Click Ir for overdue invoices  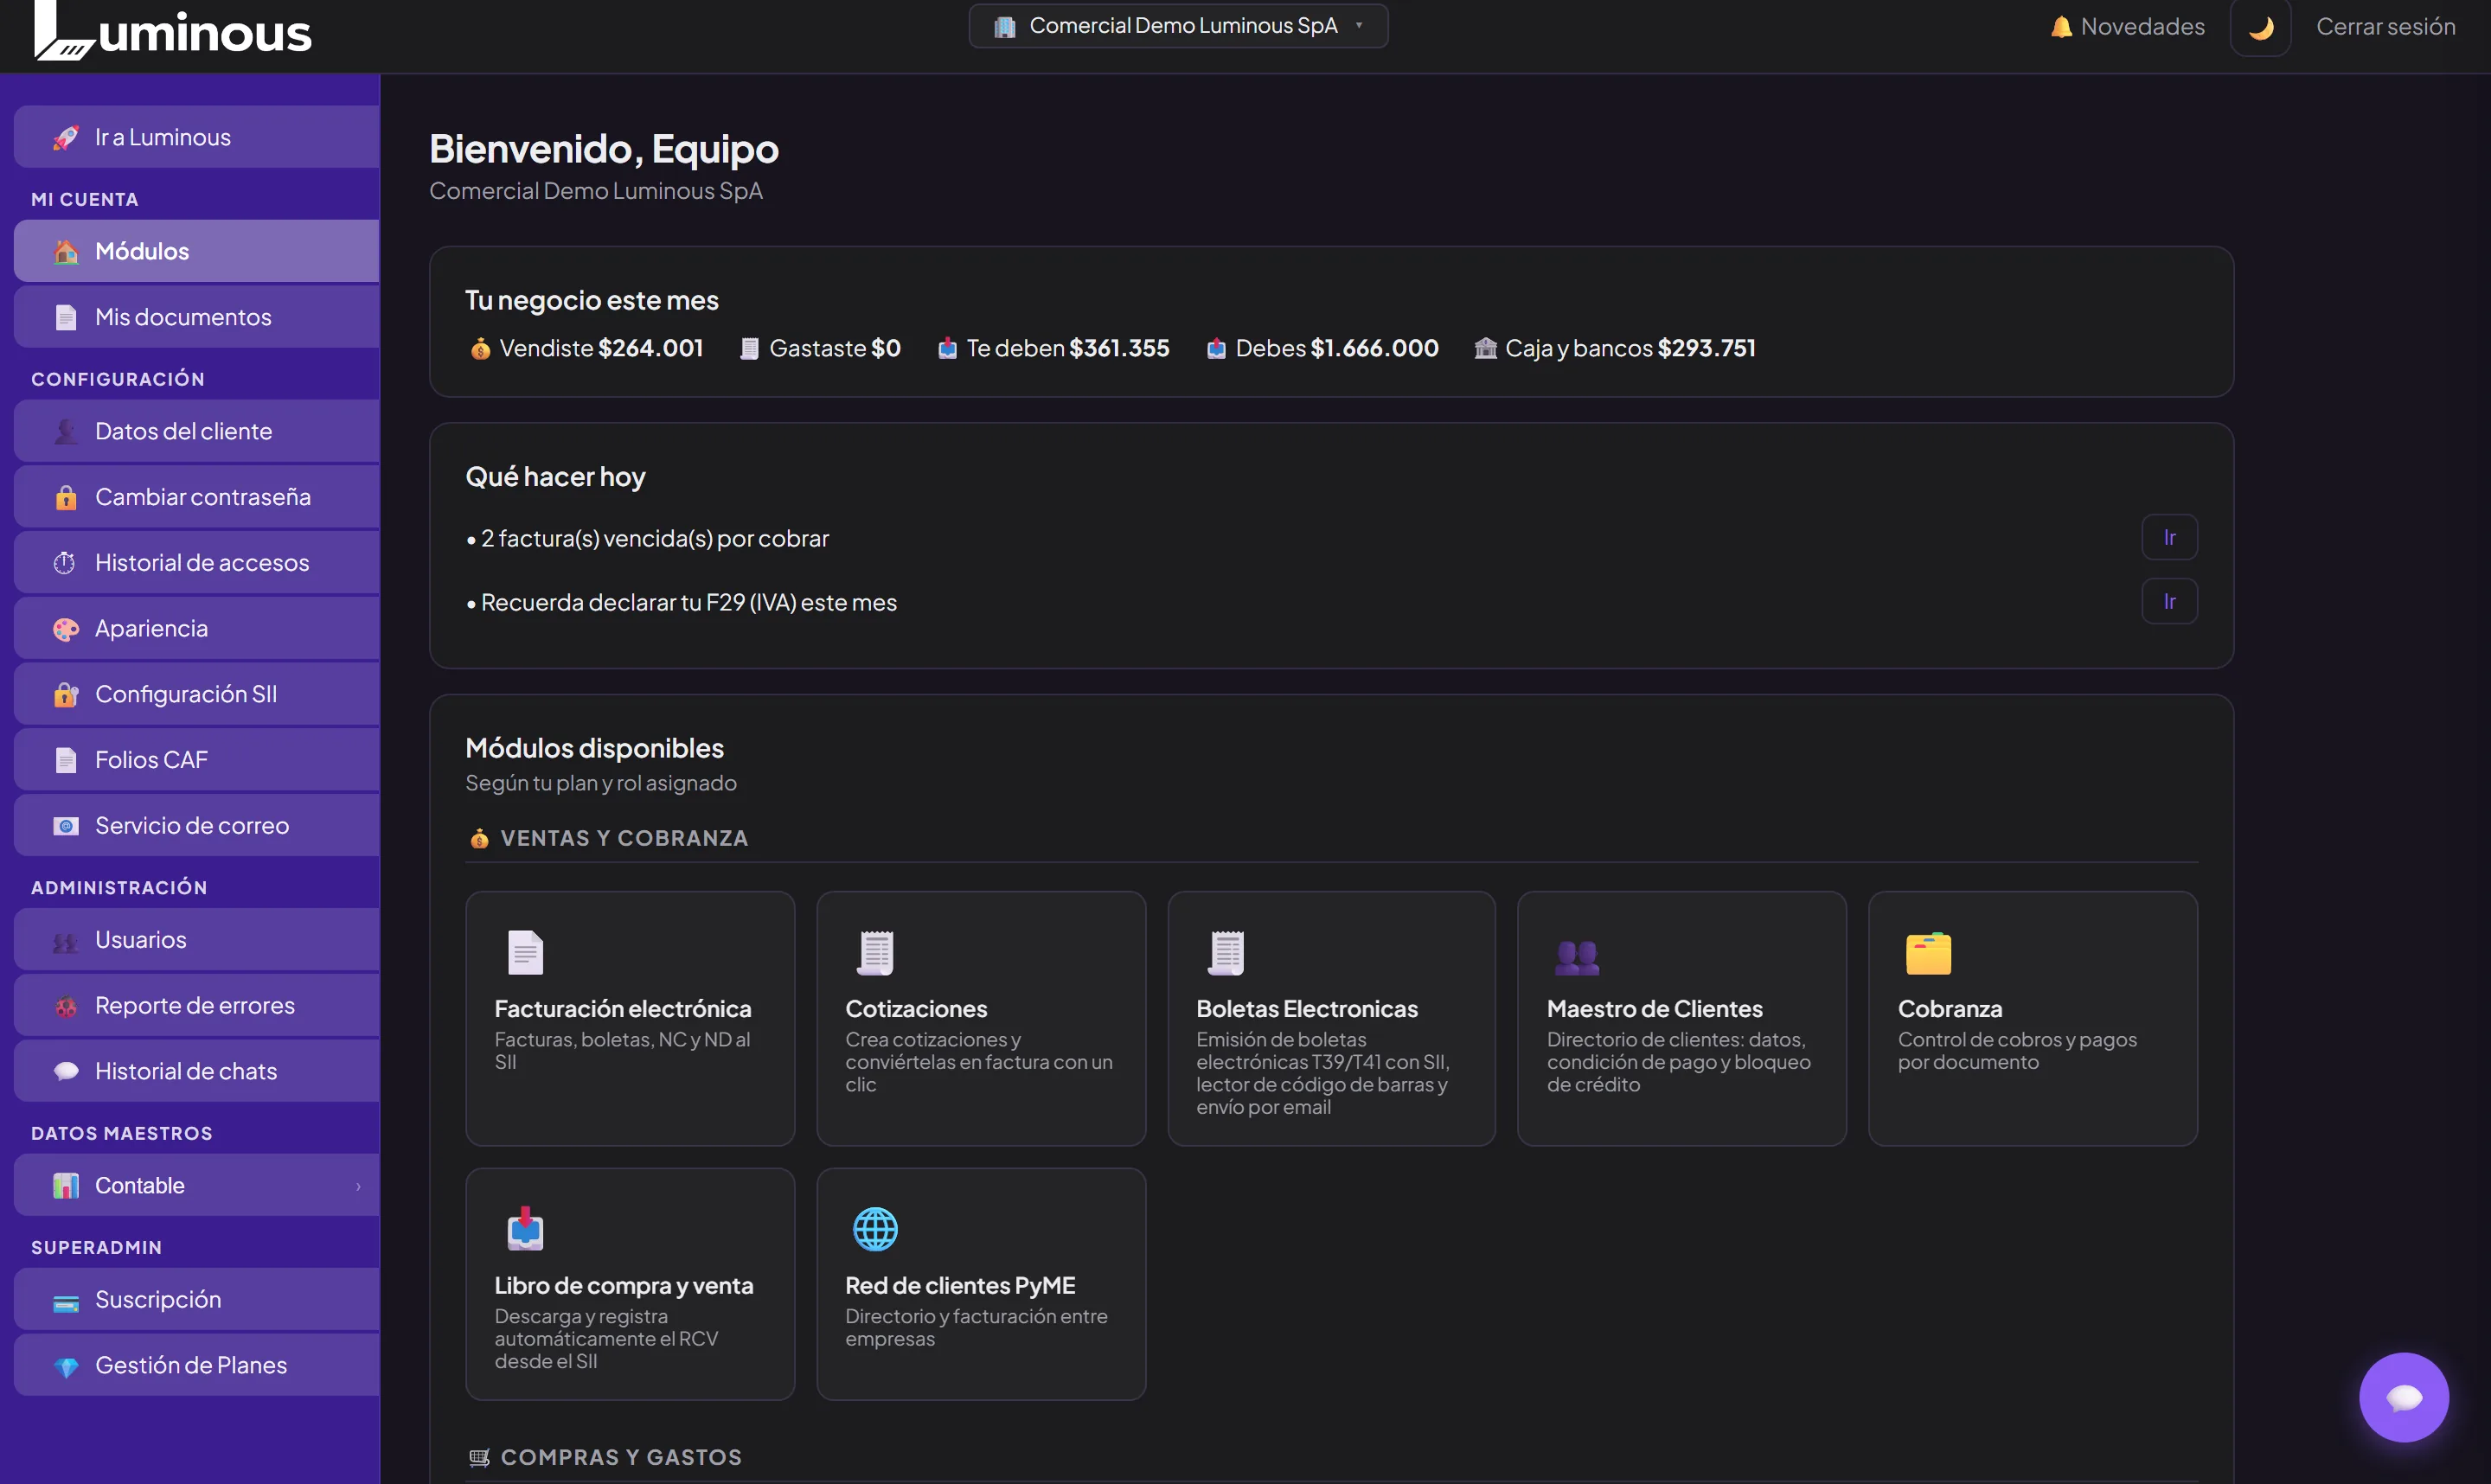pos(2169,538)
